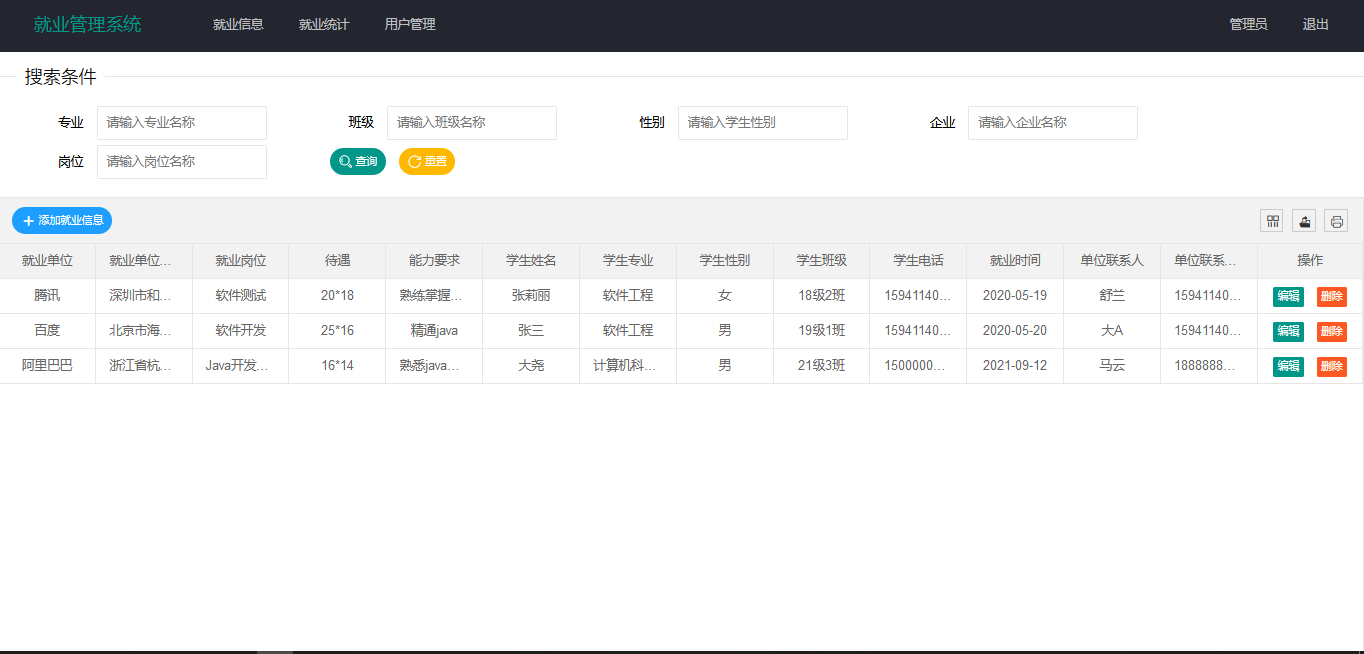Switch to the 就业统计 section

[x=323, y=24]
